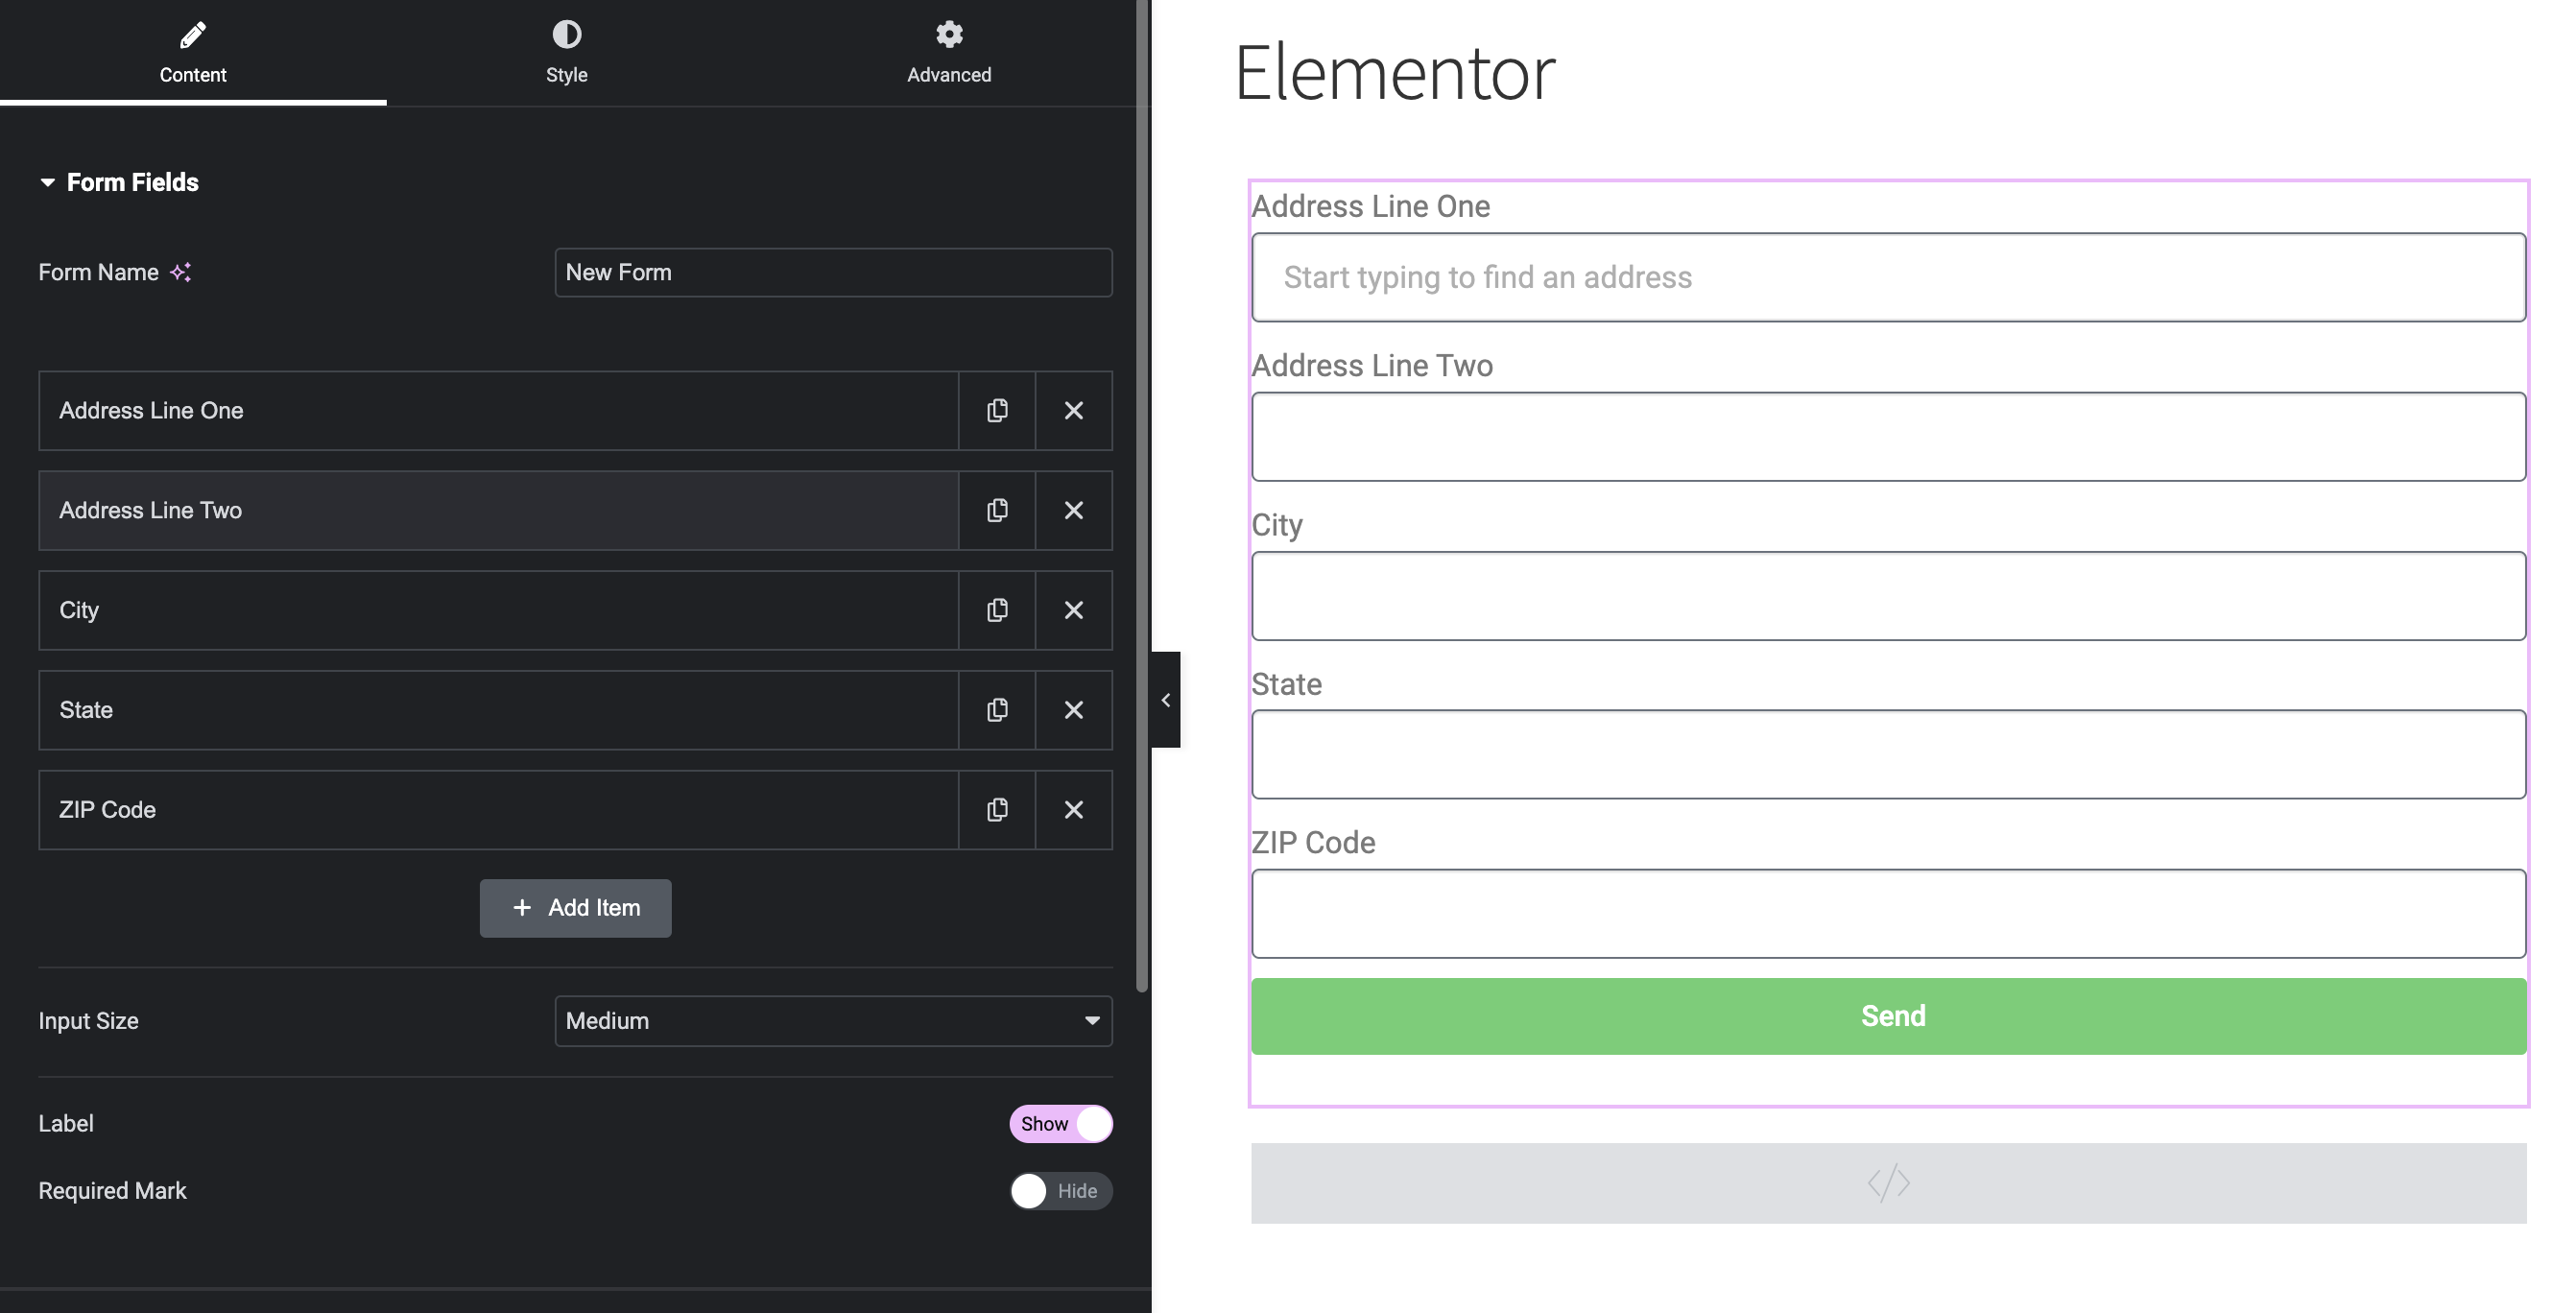Click the address search input in the preview
This screenshot has height=1313, width=2576.
point(1889,277)
